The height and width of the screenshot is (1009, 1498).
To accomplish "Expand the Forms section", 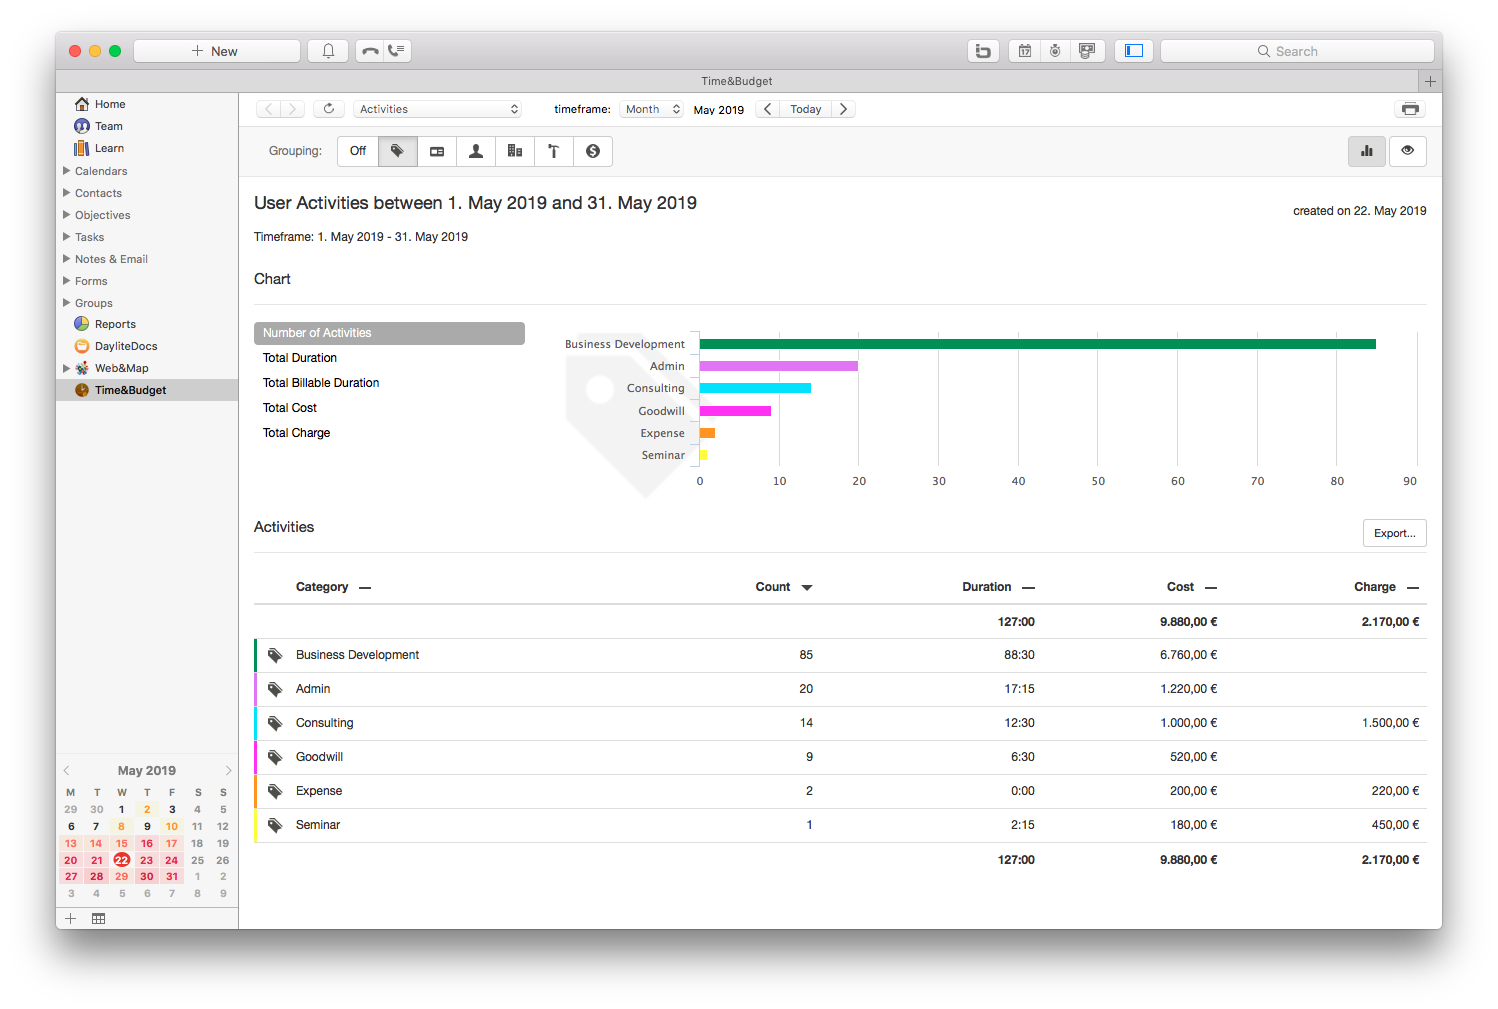I will click(67, 281).
